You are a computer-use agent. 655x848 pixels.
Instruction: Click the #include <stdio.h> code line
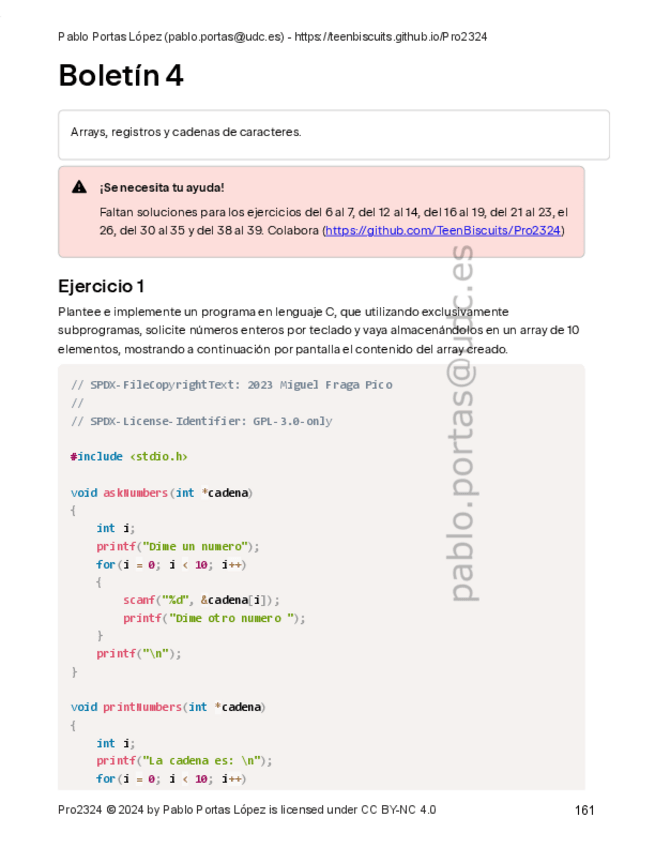click(129, 456)
